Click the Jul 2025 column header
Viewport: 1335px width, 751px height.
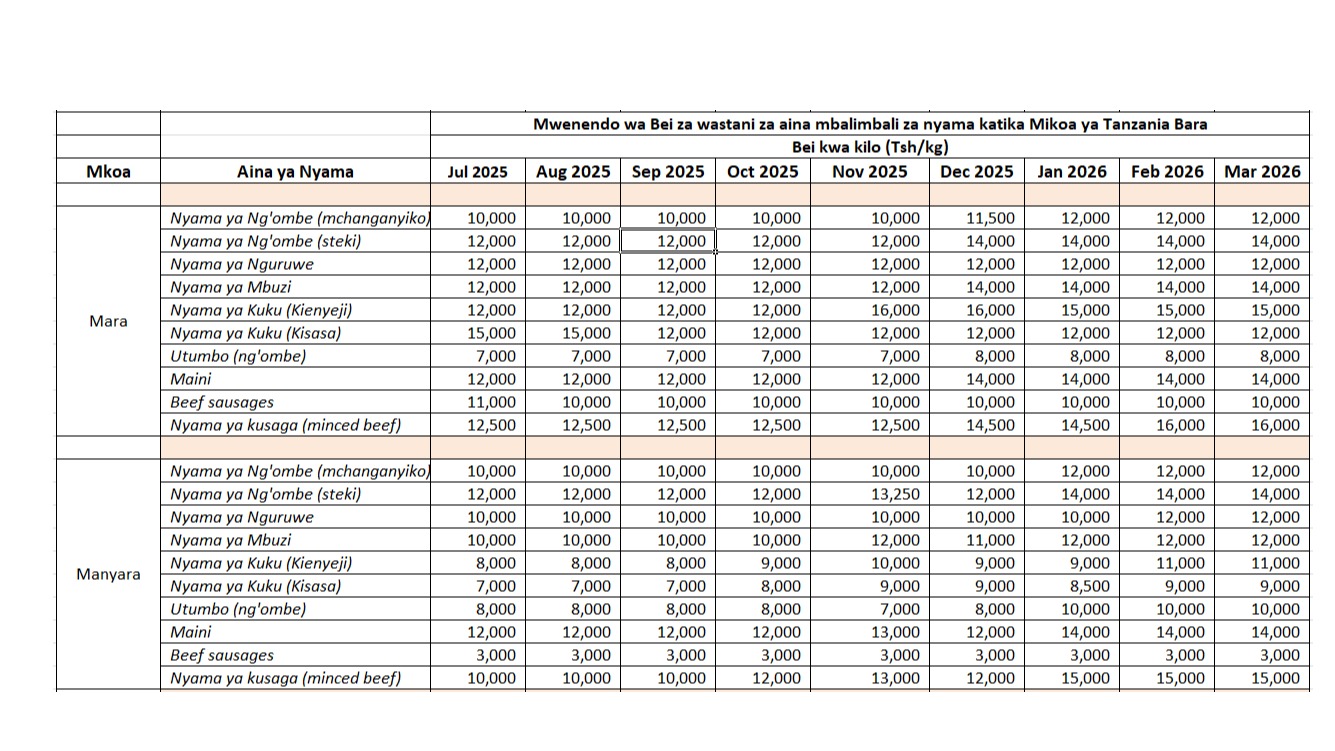point(476,171)
